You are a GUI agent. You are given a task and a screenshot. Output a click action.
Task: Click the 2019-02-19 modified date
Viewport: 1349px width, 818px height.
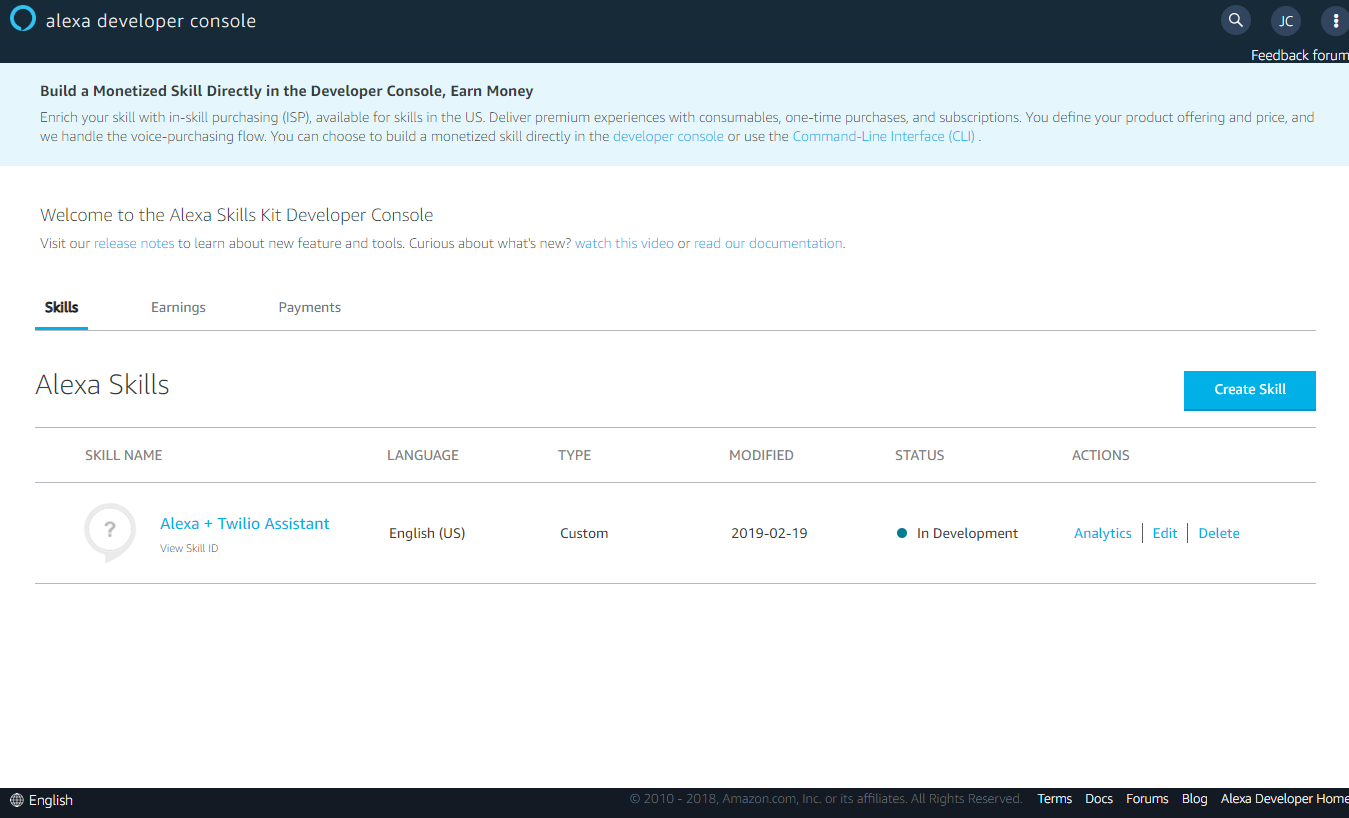[x=769, y=533]
